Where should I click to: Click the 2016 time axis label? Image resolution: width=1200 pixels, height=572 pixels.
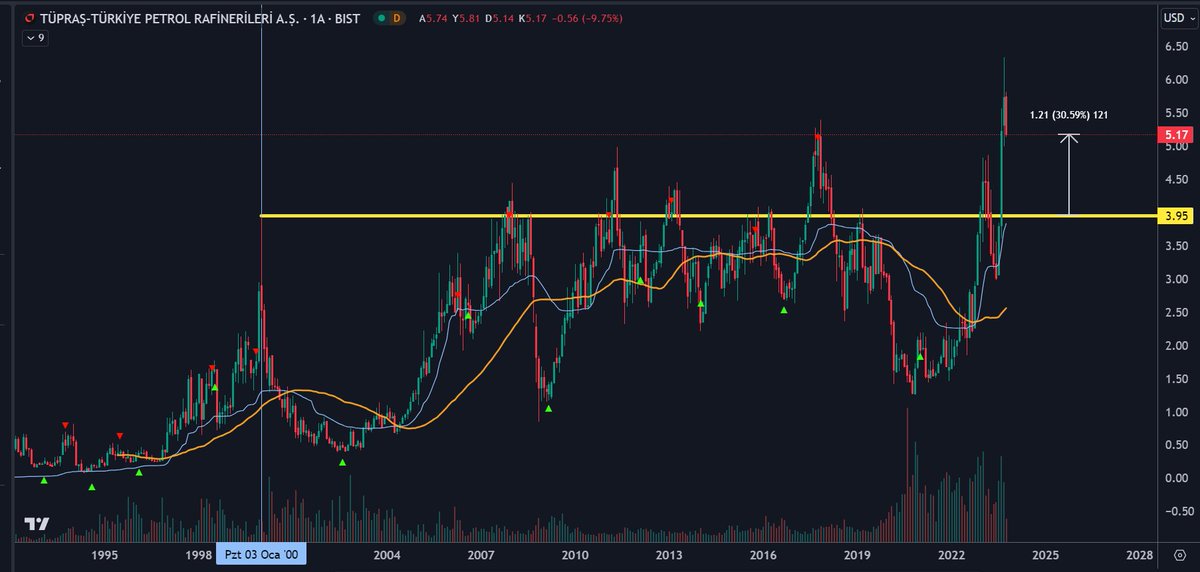point(763,553)
